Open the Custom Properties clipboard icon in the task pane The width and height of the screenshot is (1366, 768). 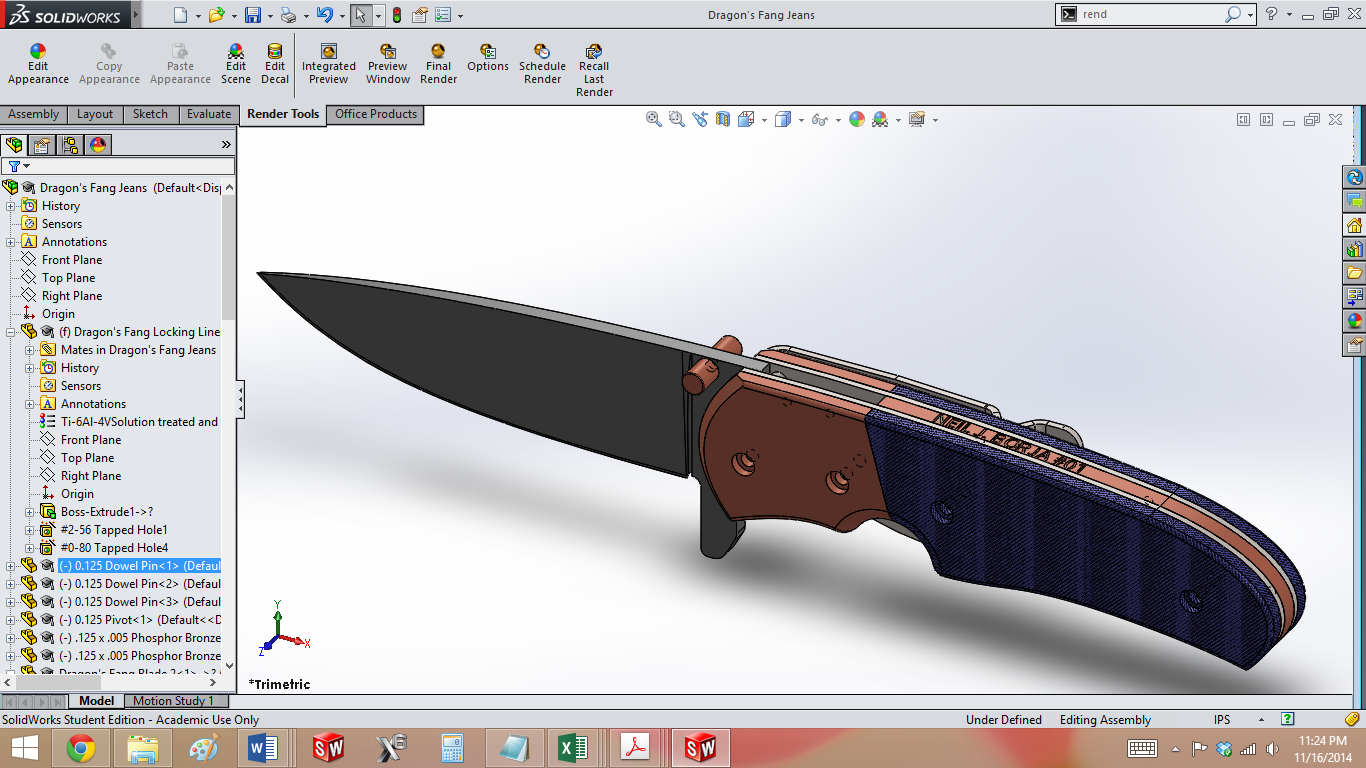pyautogui.click(x=1355, y=345)
